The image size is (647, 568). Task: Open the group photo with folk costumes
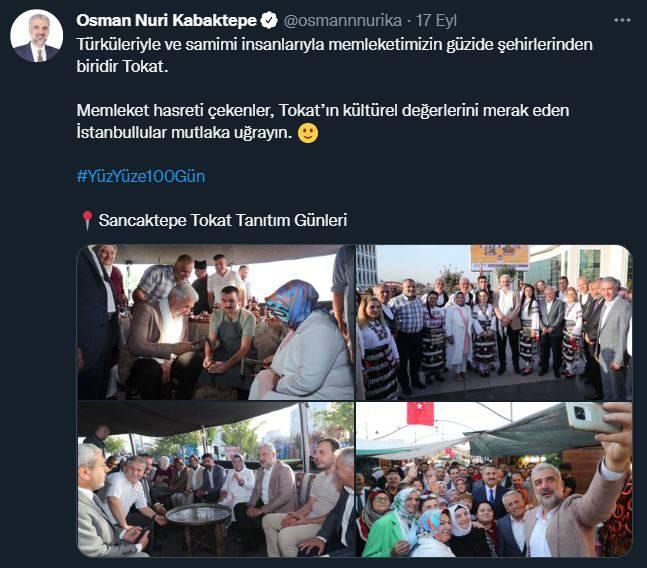(x=494, y=322)
